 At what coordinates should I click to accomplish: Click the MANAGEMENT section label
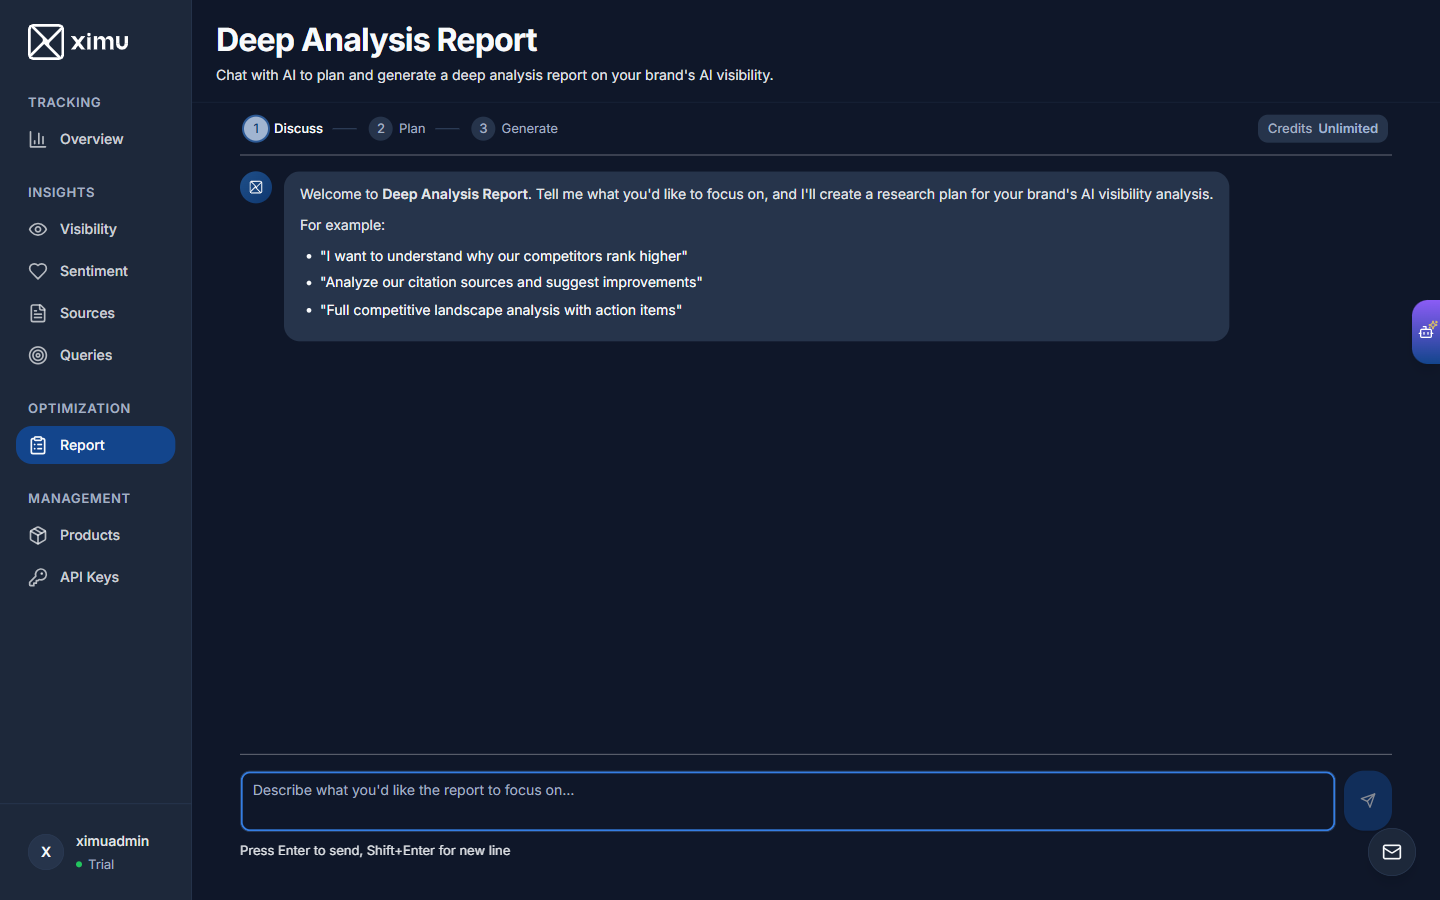(x=79, y=498)
